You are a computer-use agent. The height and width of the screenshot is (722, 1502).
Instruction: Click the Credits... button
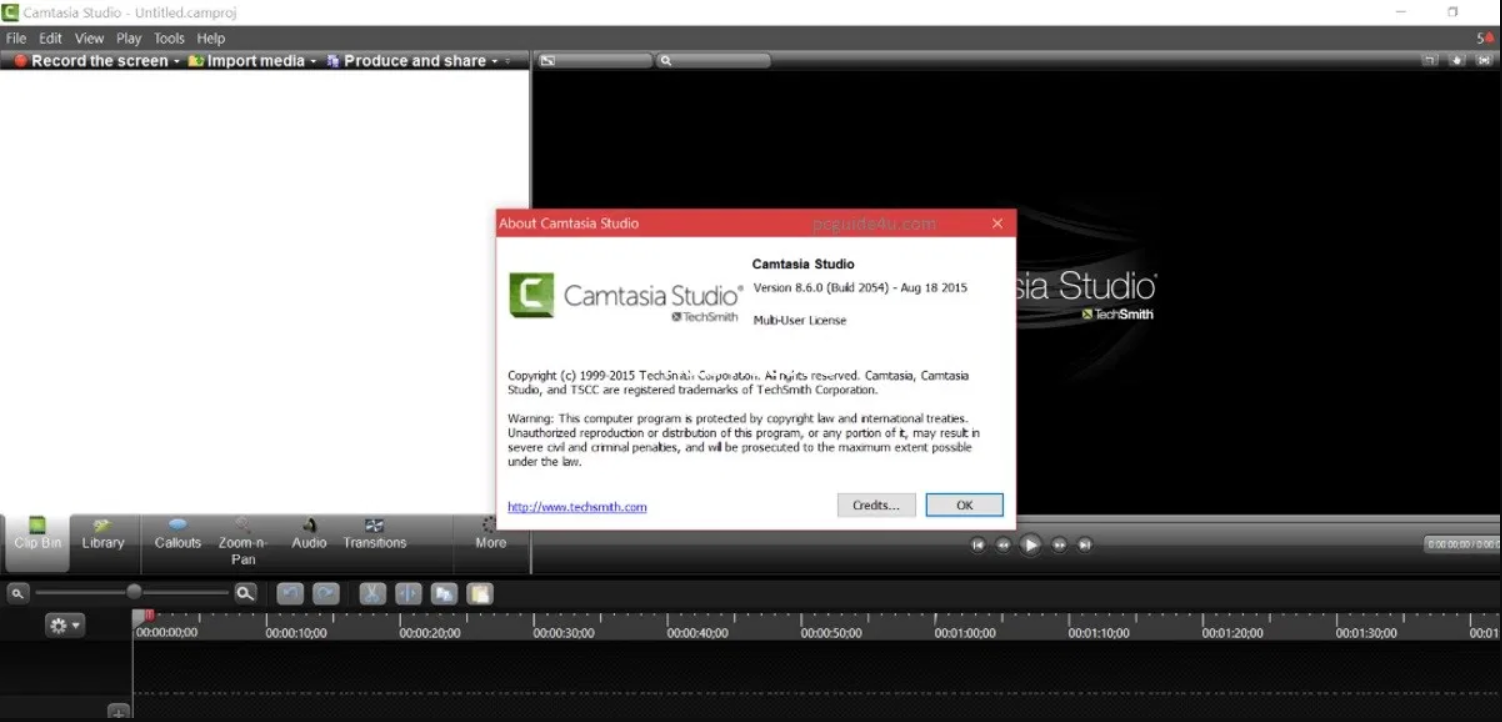[x=876, y=505]
